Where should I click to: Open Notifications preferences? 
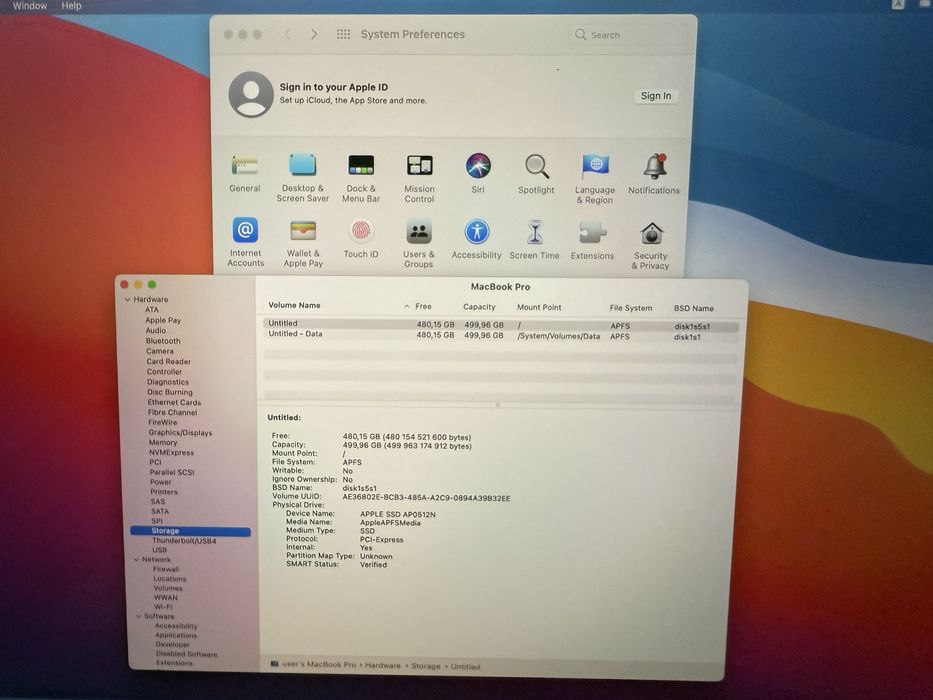pyautogui.click(x=654, y=166)
